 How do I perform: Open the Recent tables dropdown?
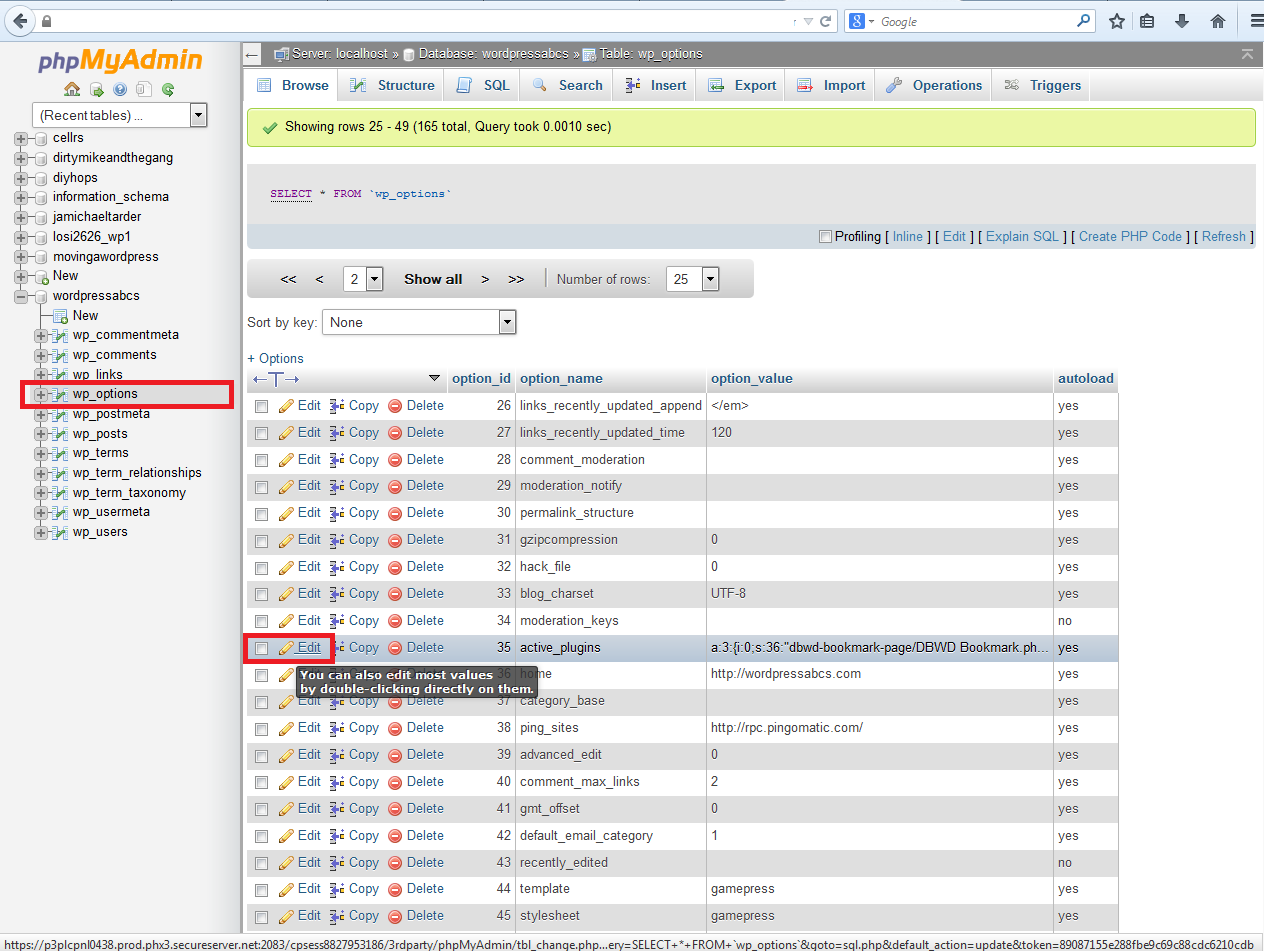pos(119,115)
